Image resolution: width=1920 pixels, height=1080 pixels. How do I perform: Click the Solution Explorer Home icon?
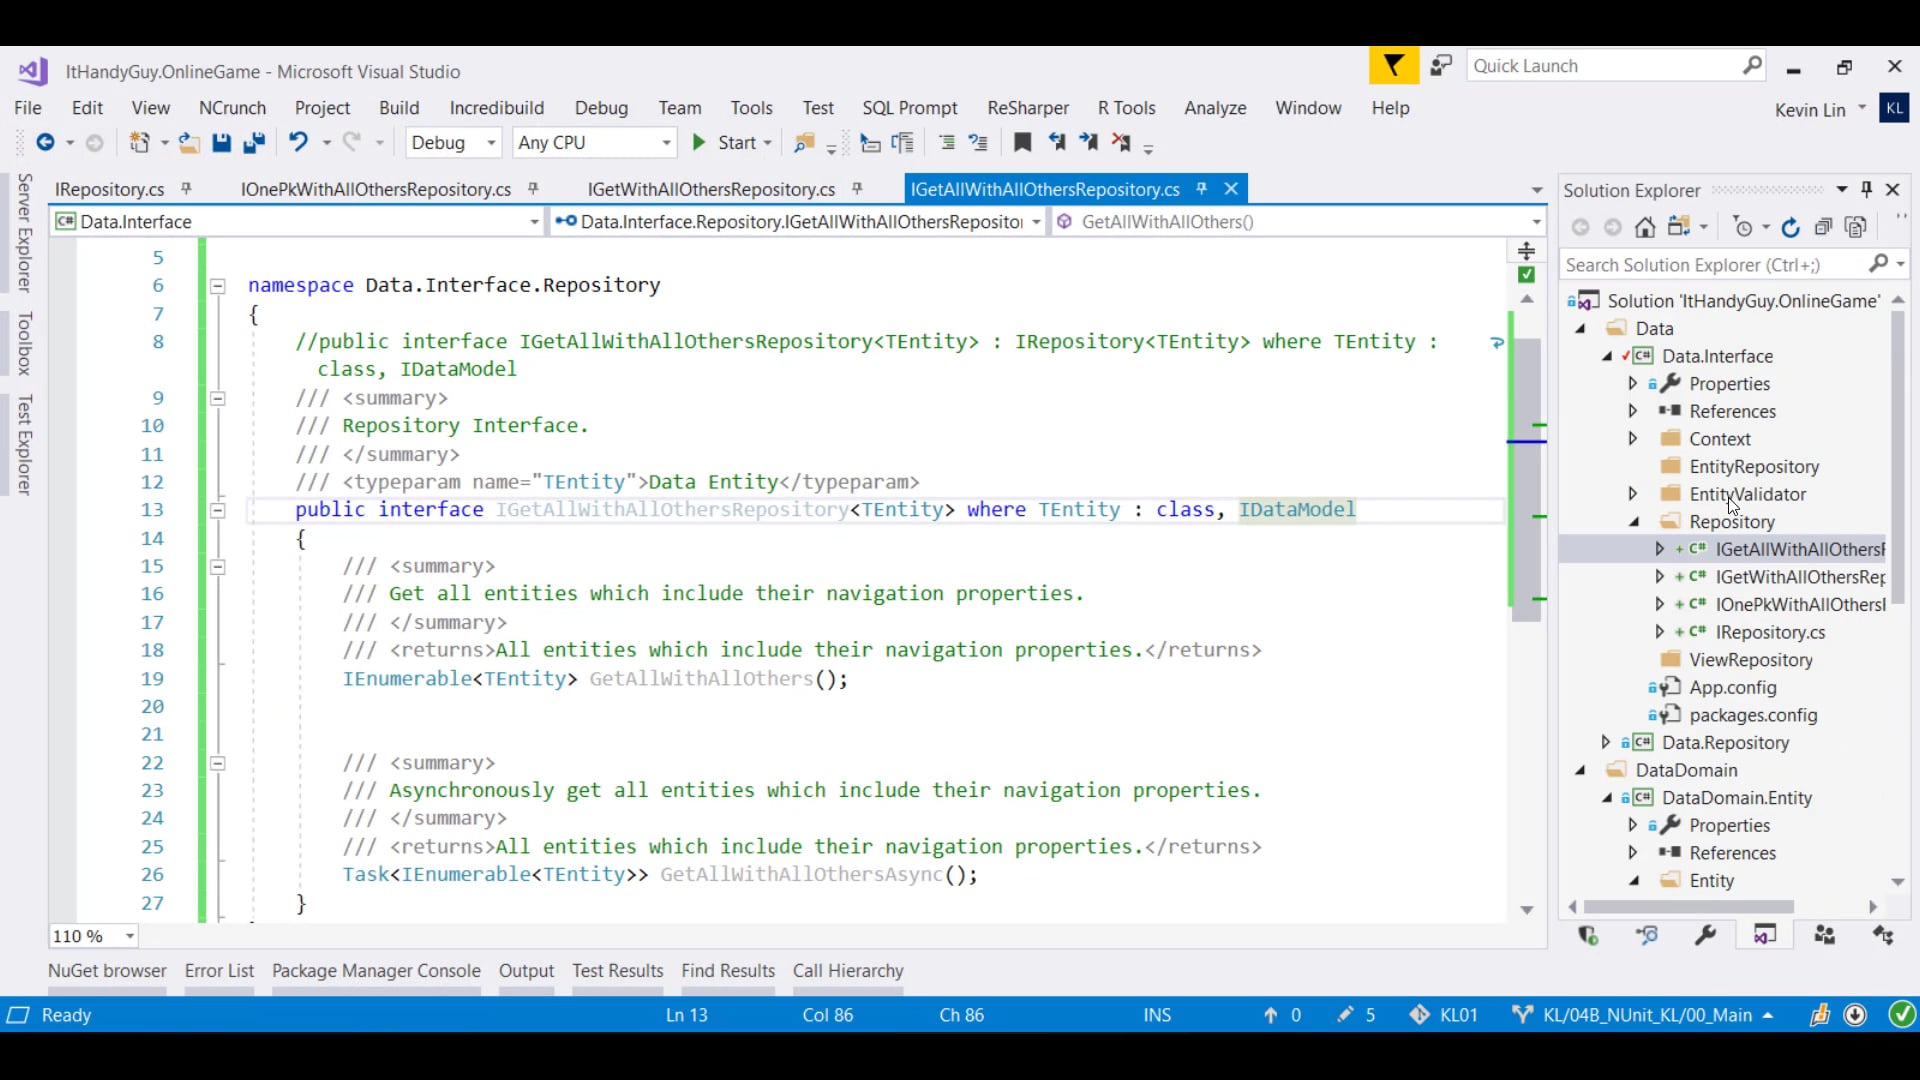pos(1645,228)
